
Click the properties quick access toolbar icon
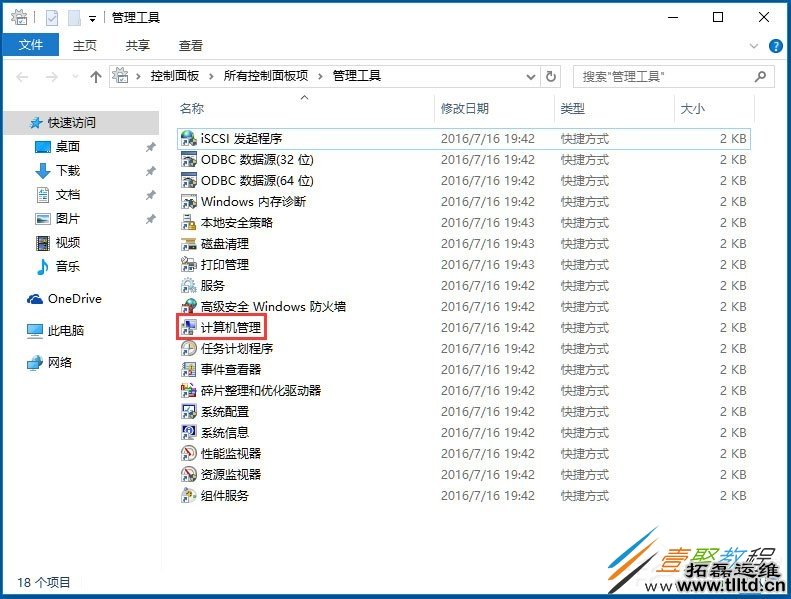[51, 18]
